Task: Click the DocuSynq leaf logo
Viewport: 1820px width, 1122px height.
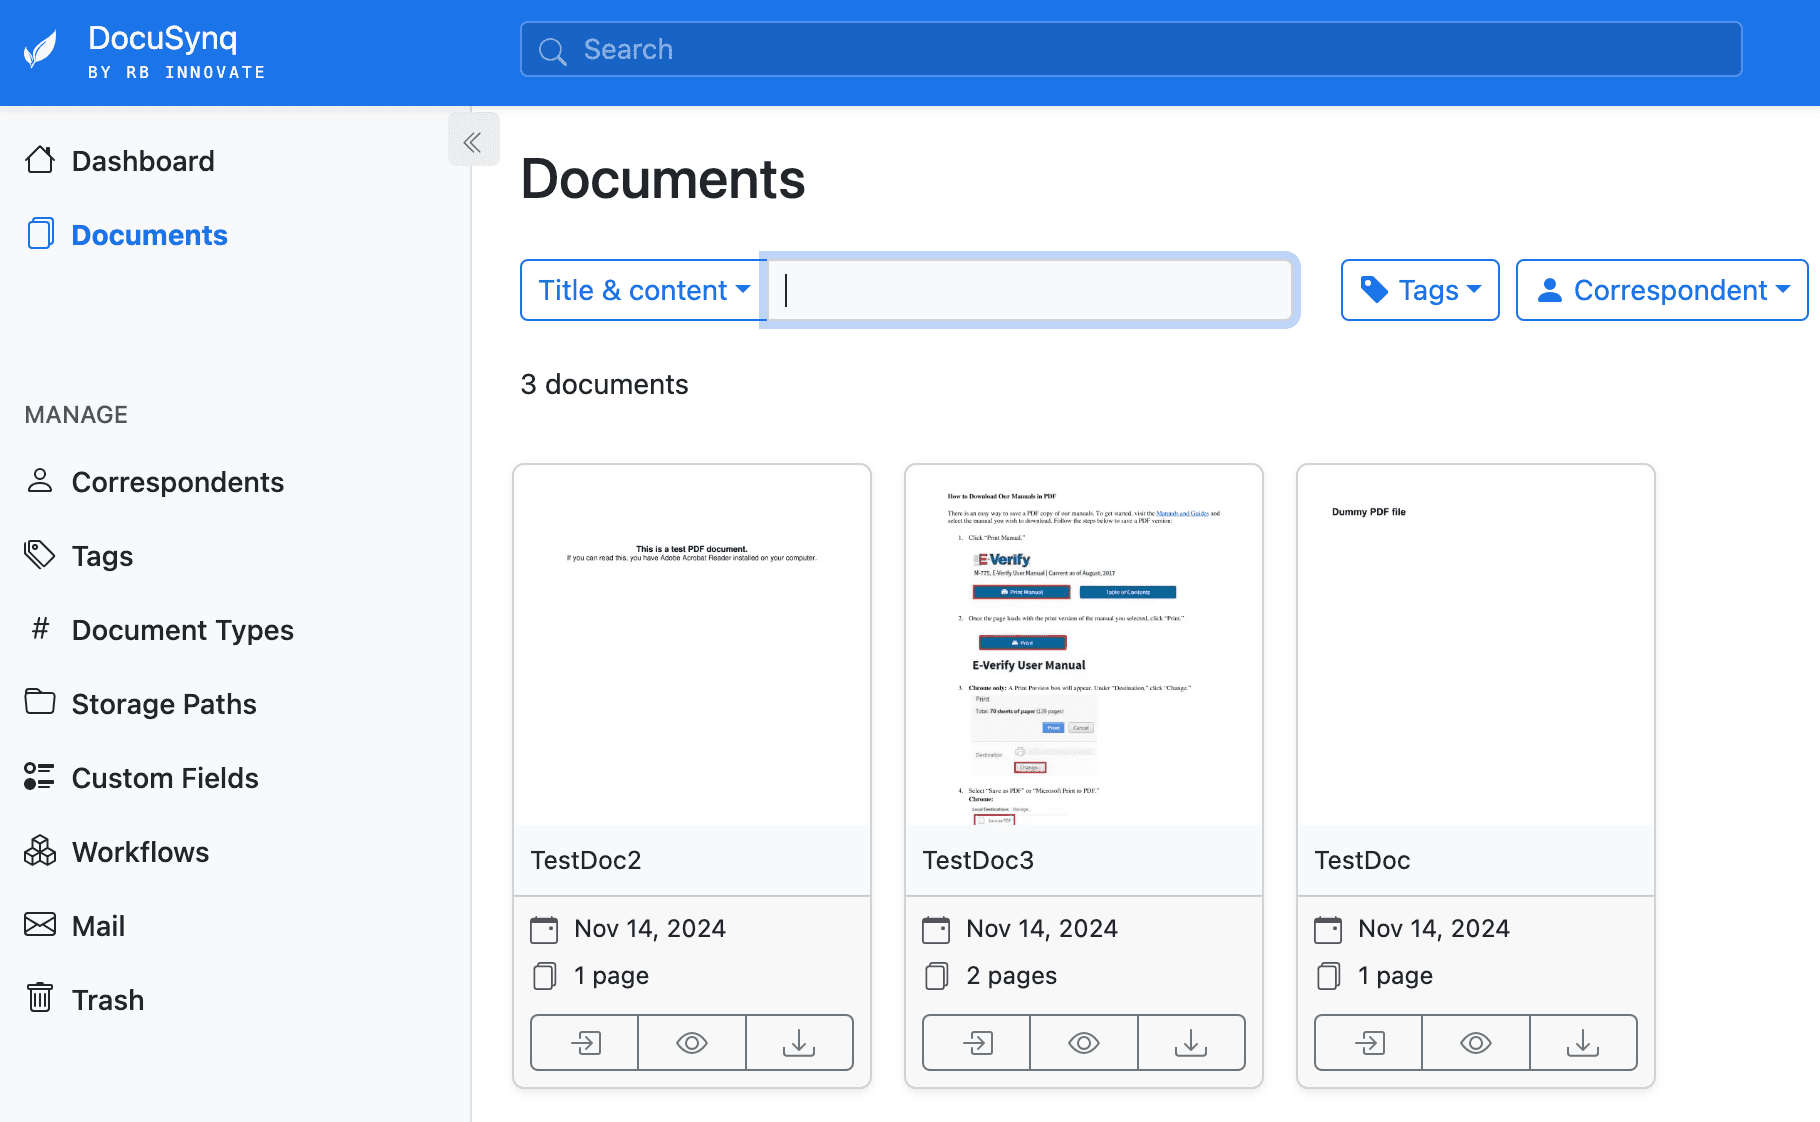Action: pos(40,50)
